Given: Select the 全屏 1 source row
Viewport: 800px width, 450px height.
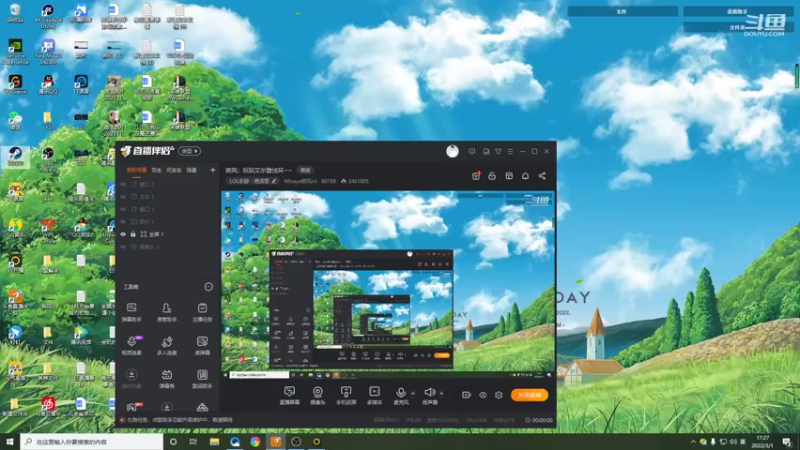Looking at the screenshot, I should coord(168,234).
